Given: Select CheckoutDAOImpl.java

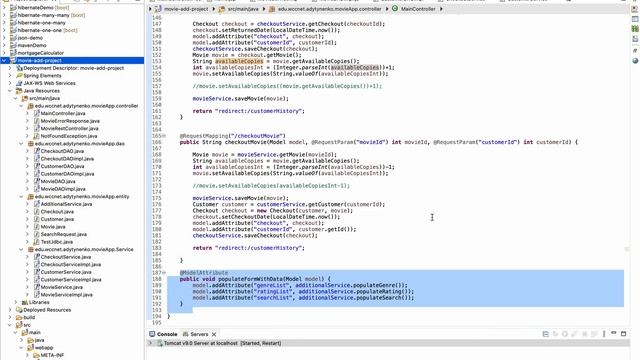Looking at the screenshot, I should tap(67, 159).
